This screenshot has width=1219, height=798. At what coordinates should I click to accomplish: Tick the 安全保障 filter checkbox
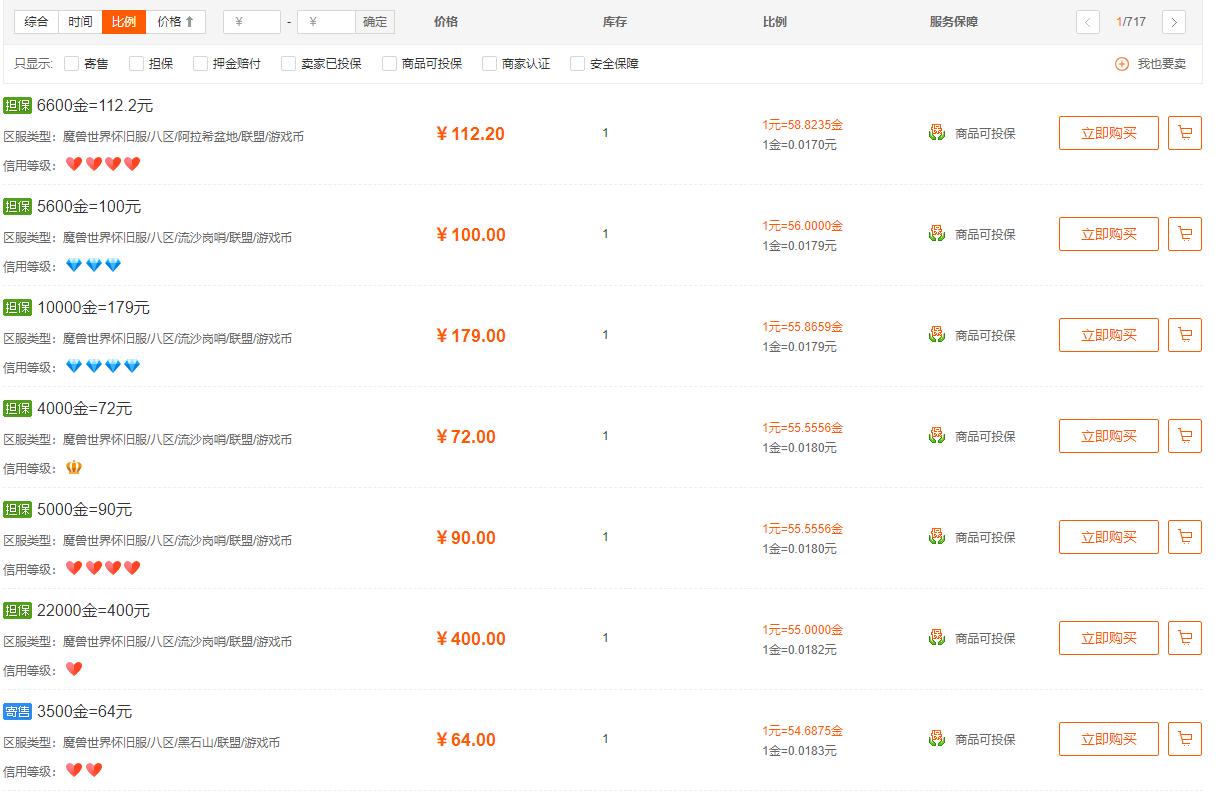[578, 64]
